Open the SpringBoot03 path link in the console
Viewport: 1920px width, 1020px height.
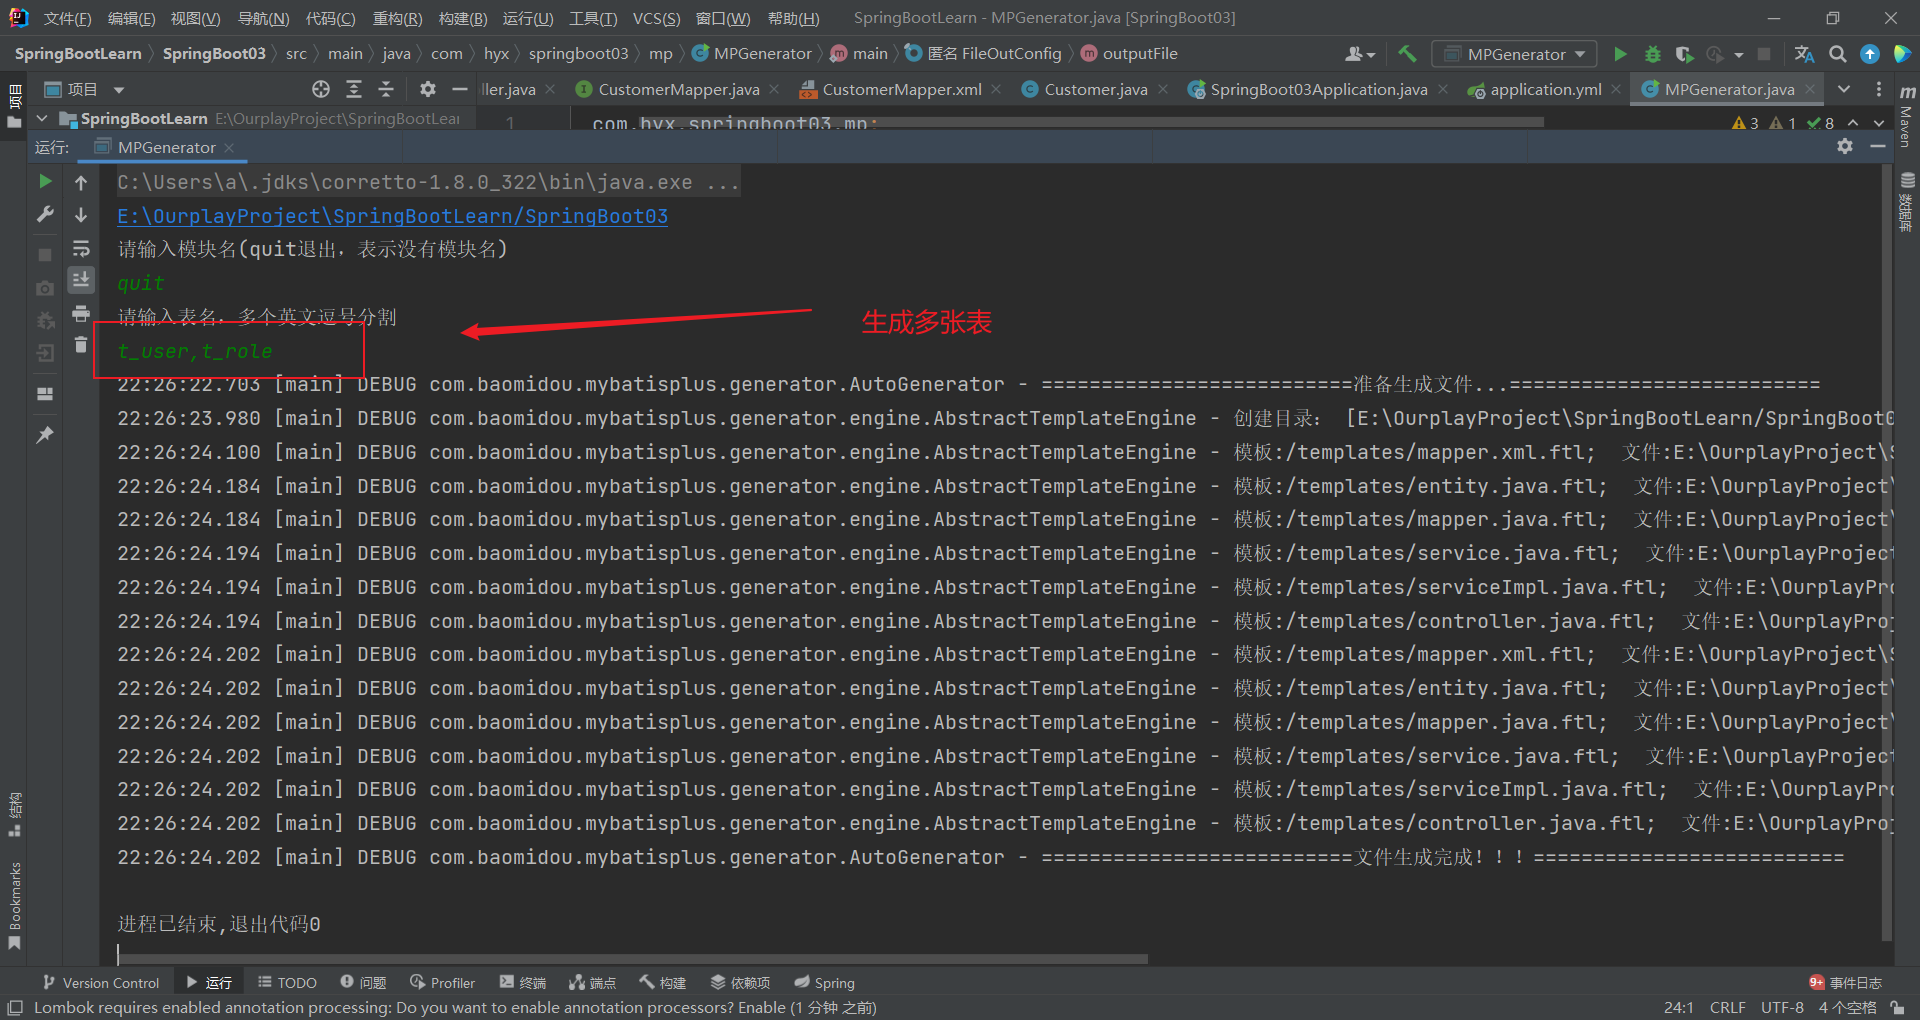pyautogui.click(x=392, y=216)
